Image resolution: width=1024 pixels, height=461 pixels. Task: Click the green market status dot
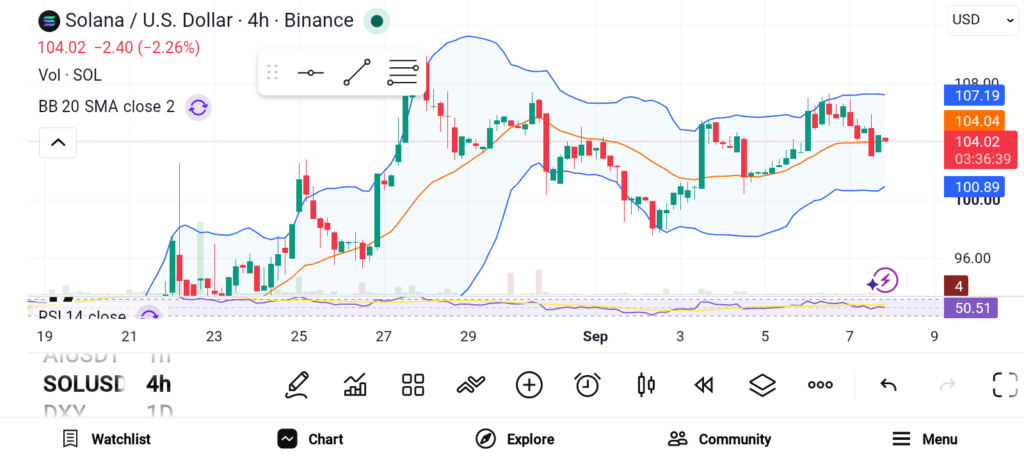click(377, 21)
